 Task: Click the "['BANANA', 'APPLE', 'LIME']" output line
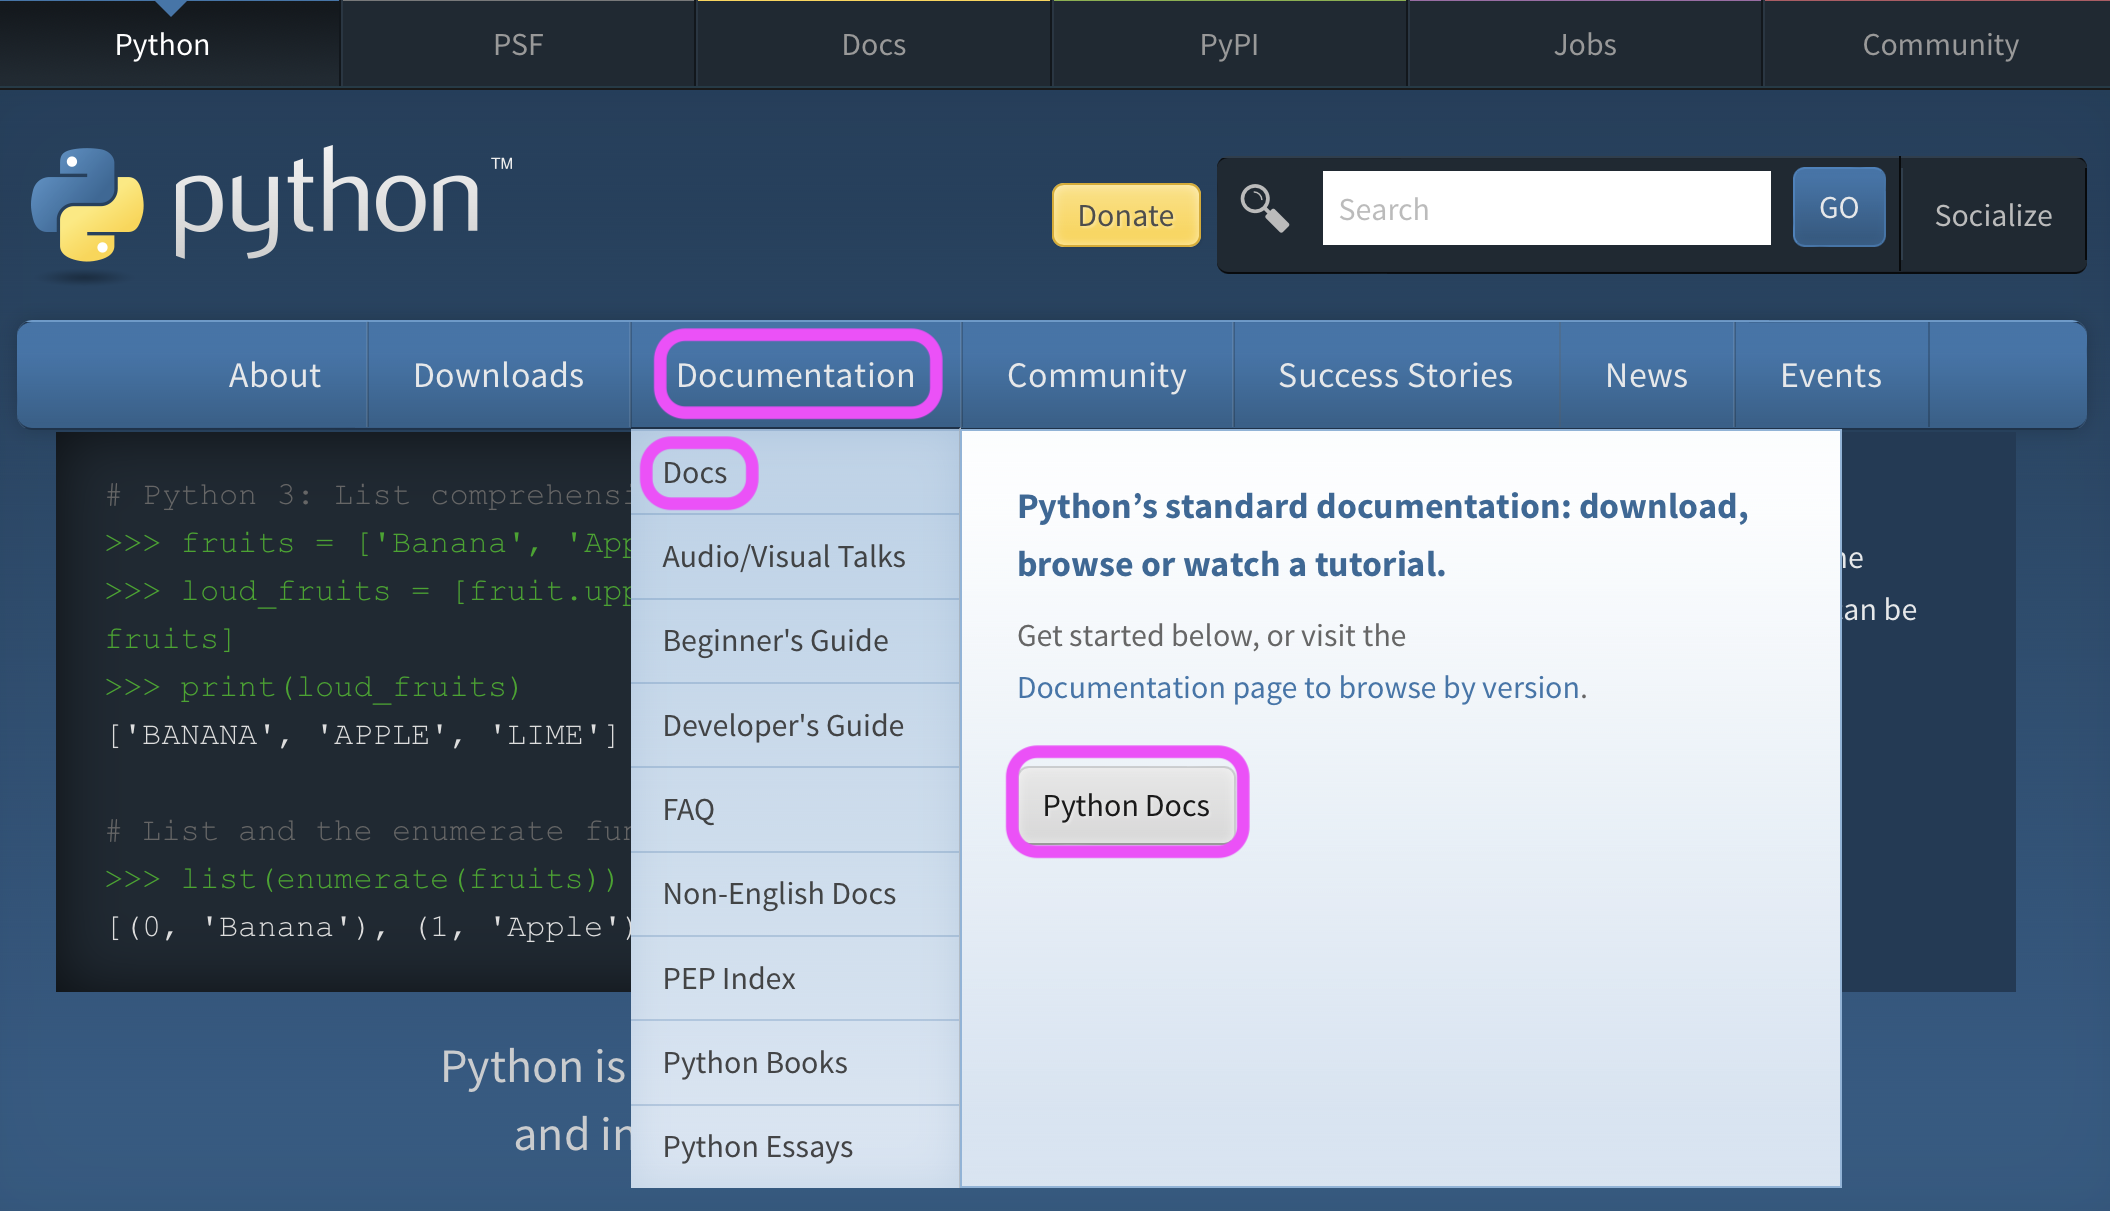[x=363, y=735]
